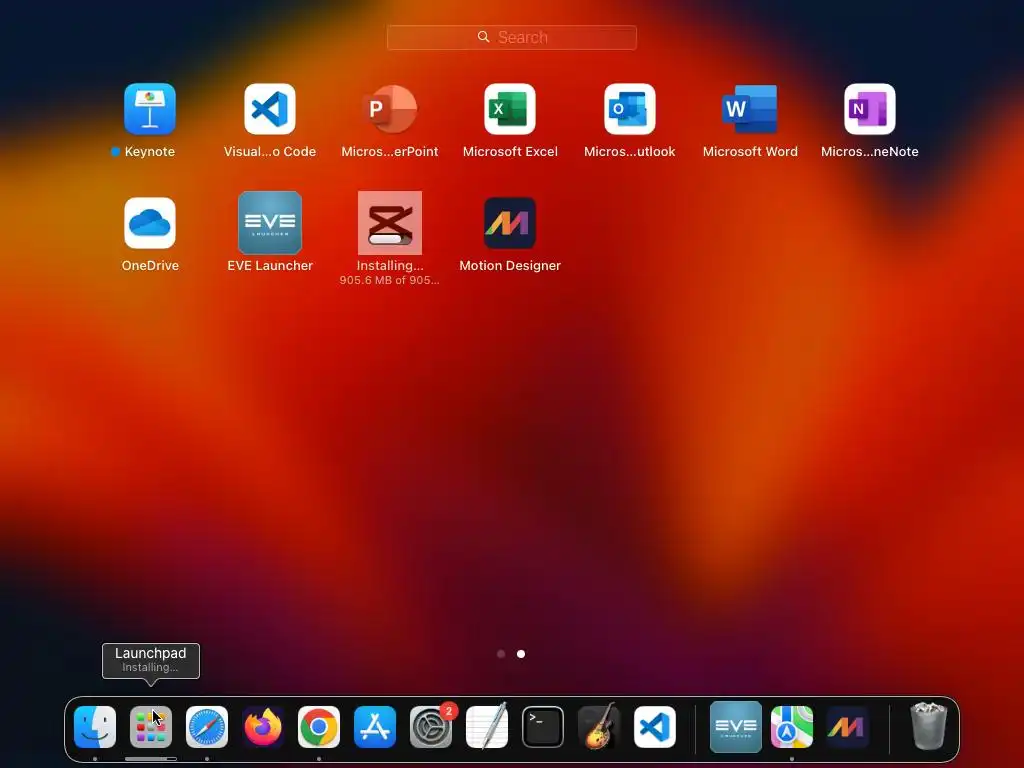Open Microsoft OneNote icon
Screen dimensions: 1024x768
[870, 108]
